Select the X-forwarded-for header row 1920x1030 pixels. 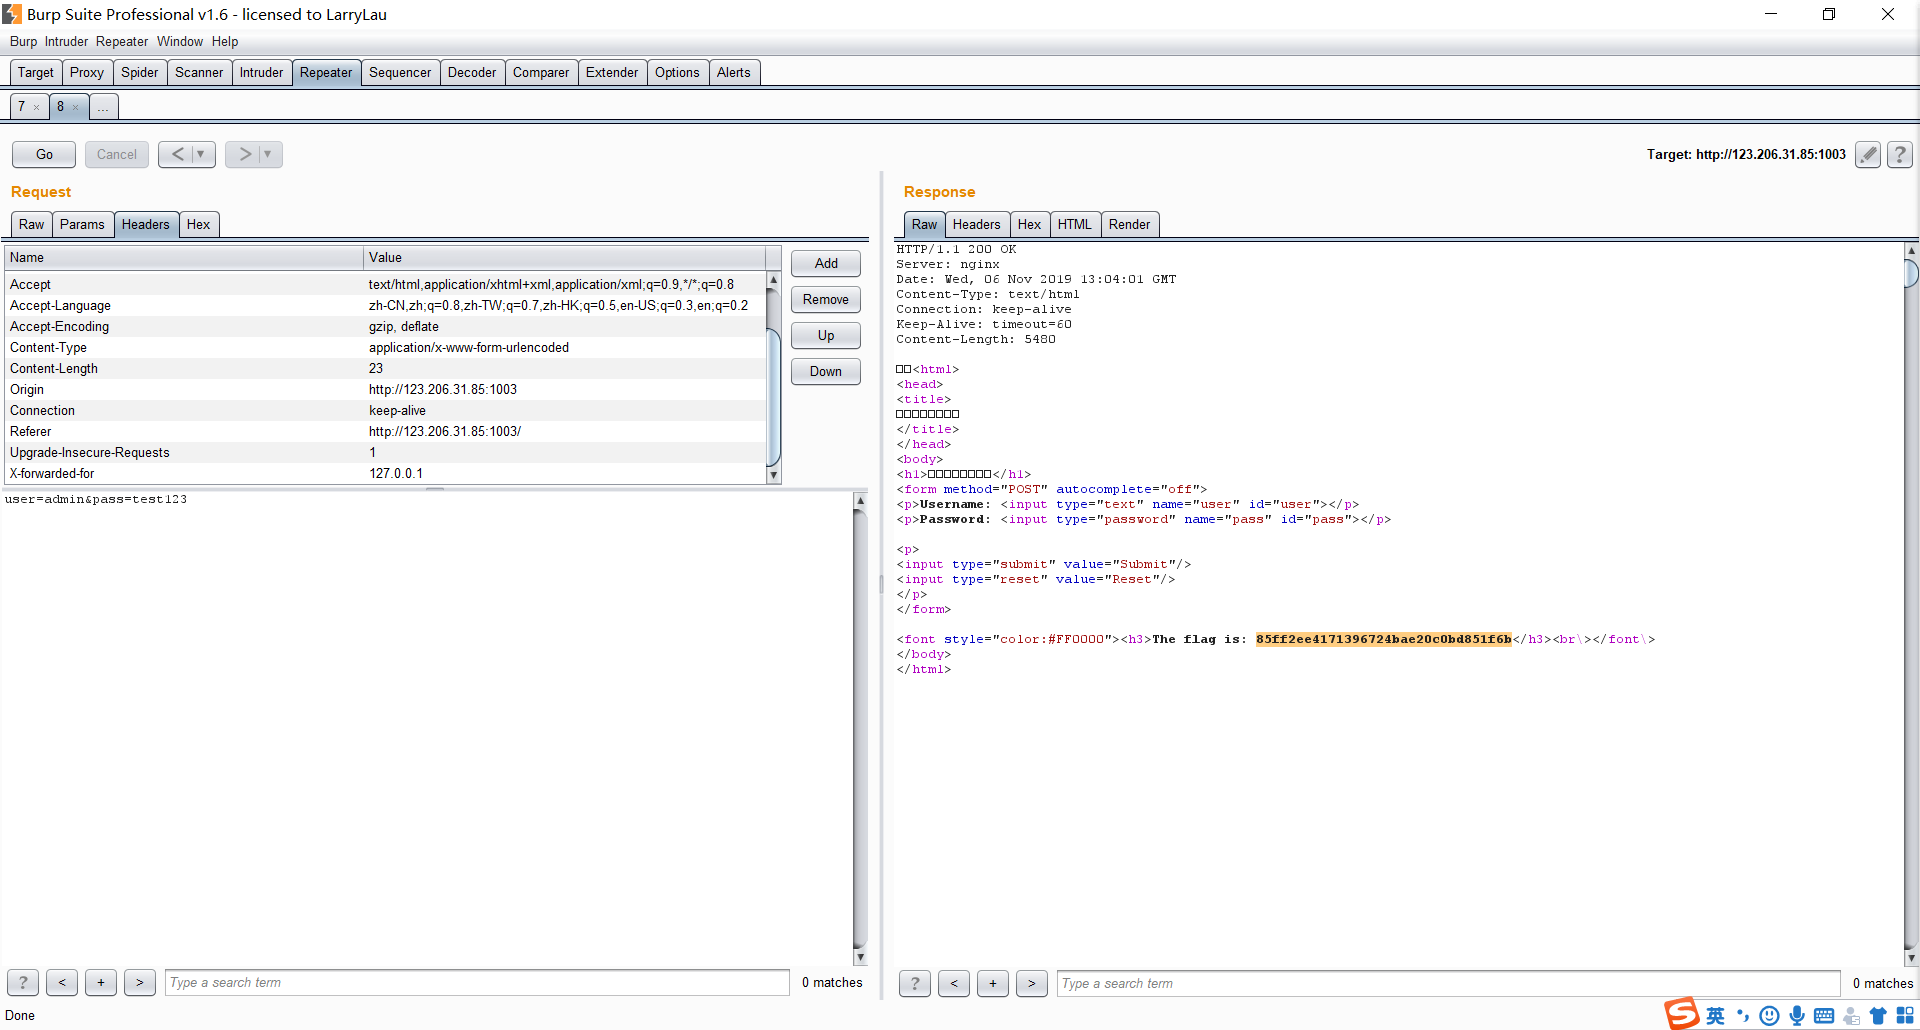pos(385,473)
